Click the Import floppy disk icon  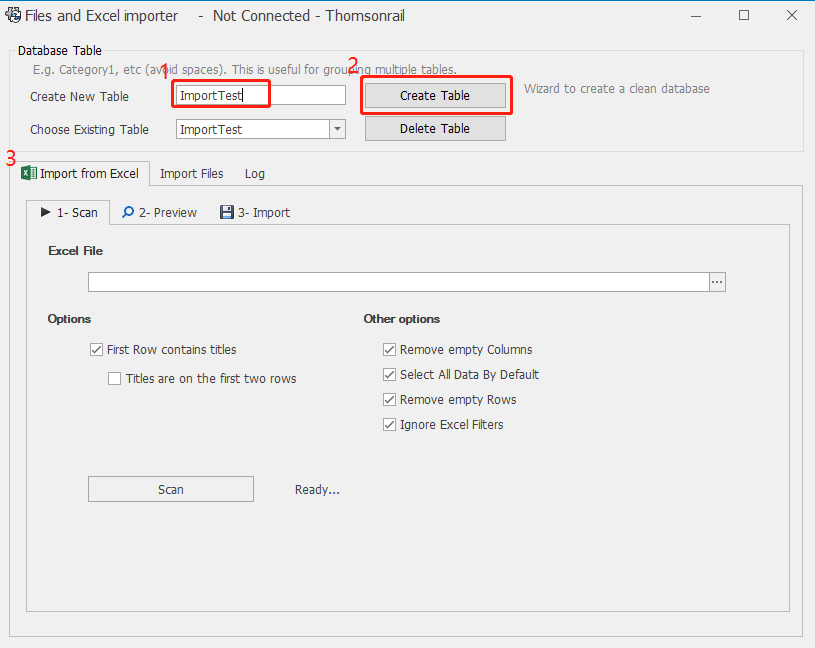point(227,212)
